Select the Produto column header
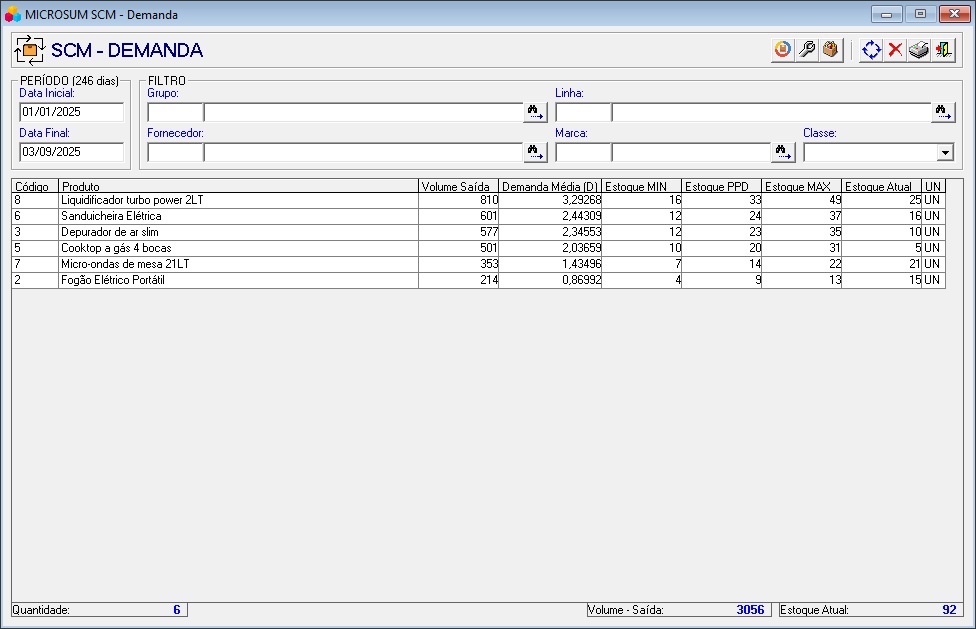976x629 pixels. pyautogui.click(x=238, y=186)
